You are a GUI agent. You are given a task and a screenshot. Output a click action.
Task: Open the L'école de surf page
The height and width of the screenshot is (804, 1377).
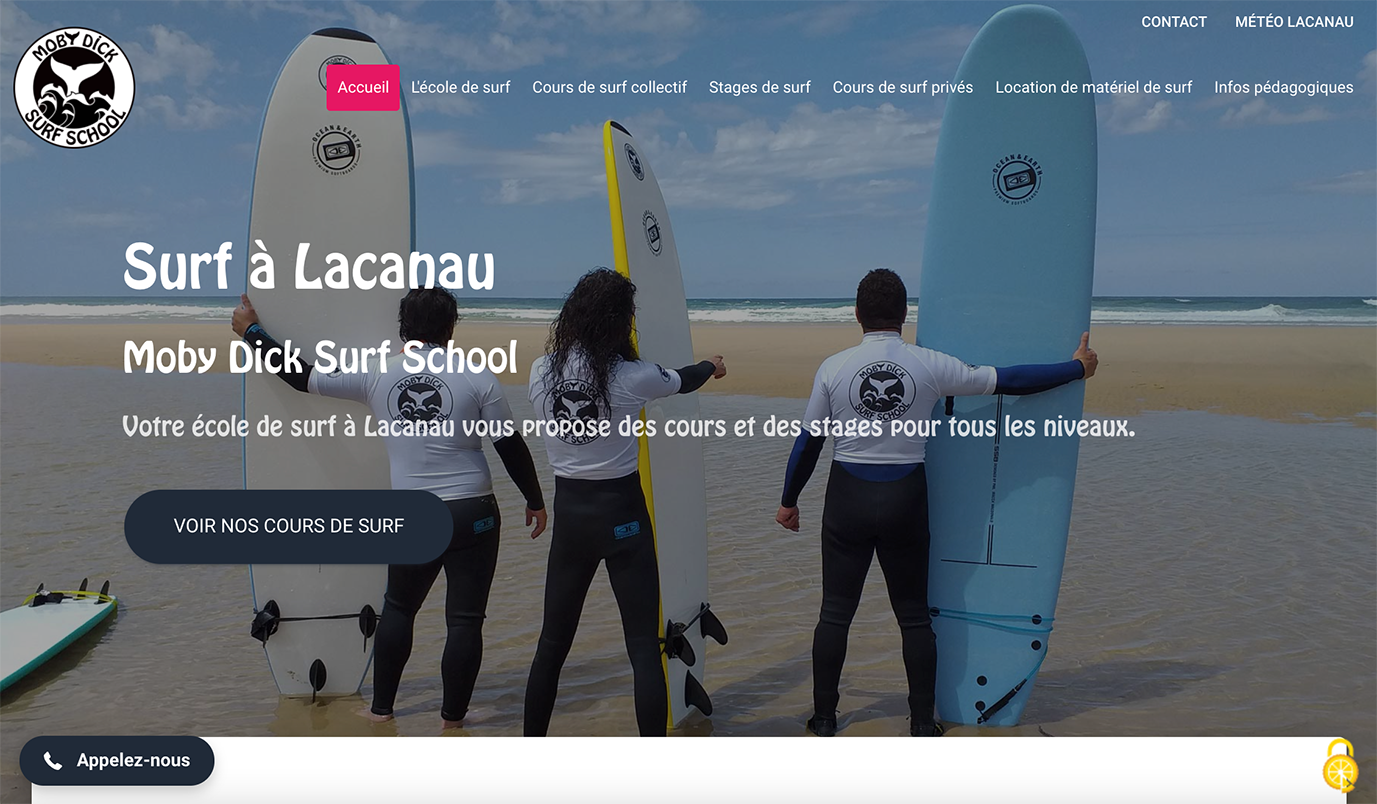(x=461, y=87)
